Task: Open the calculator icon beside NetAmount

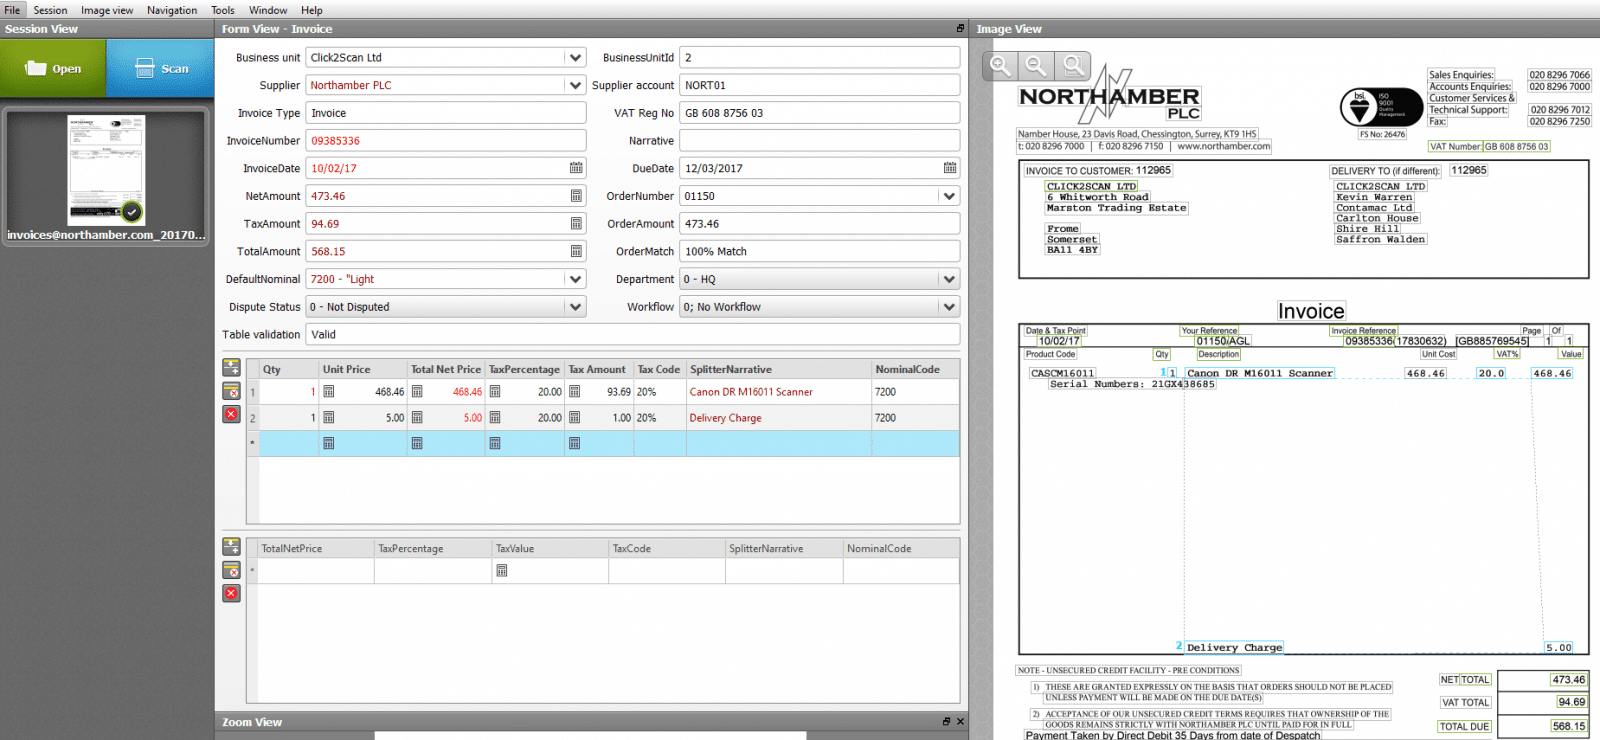Action: (576, 196)
